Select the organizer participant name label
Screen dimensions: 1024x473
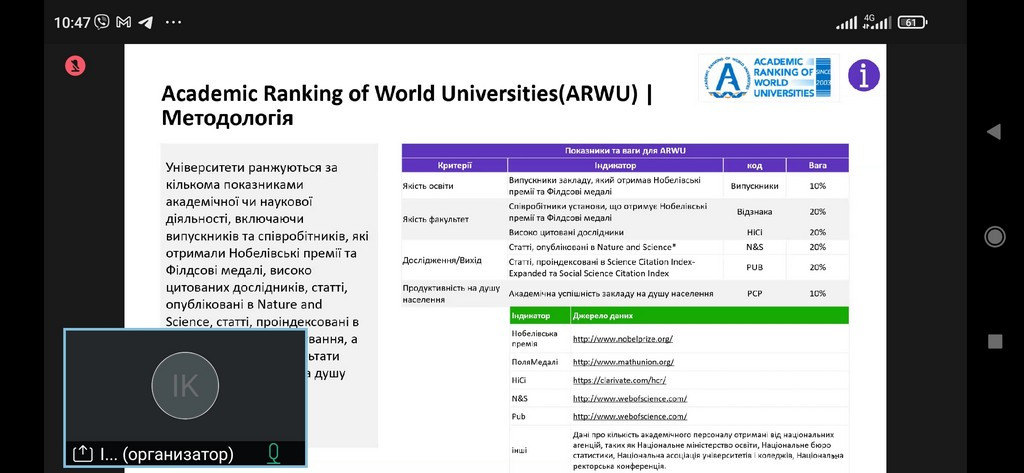[167, 454]
